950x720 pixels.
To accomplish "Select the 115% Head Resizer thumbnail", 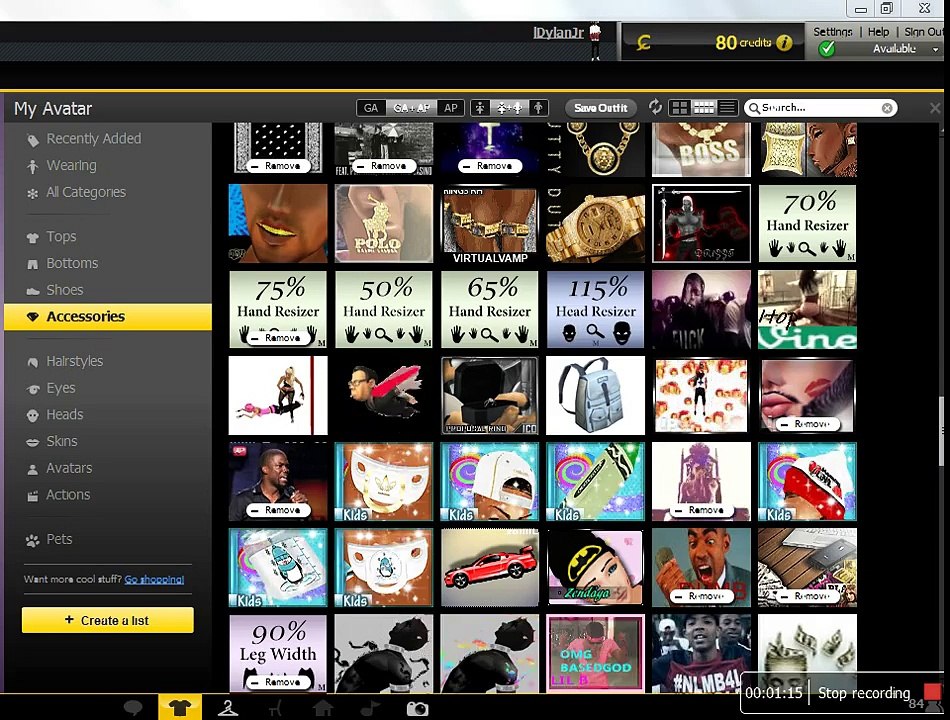I will tap(595, 309).
